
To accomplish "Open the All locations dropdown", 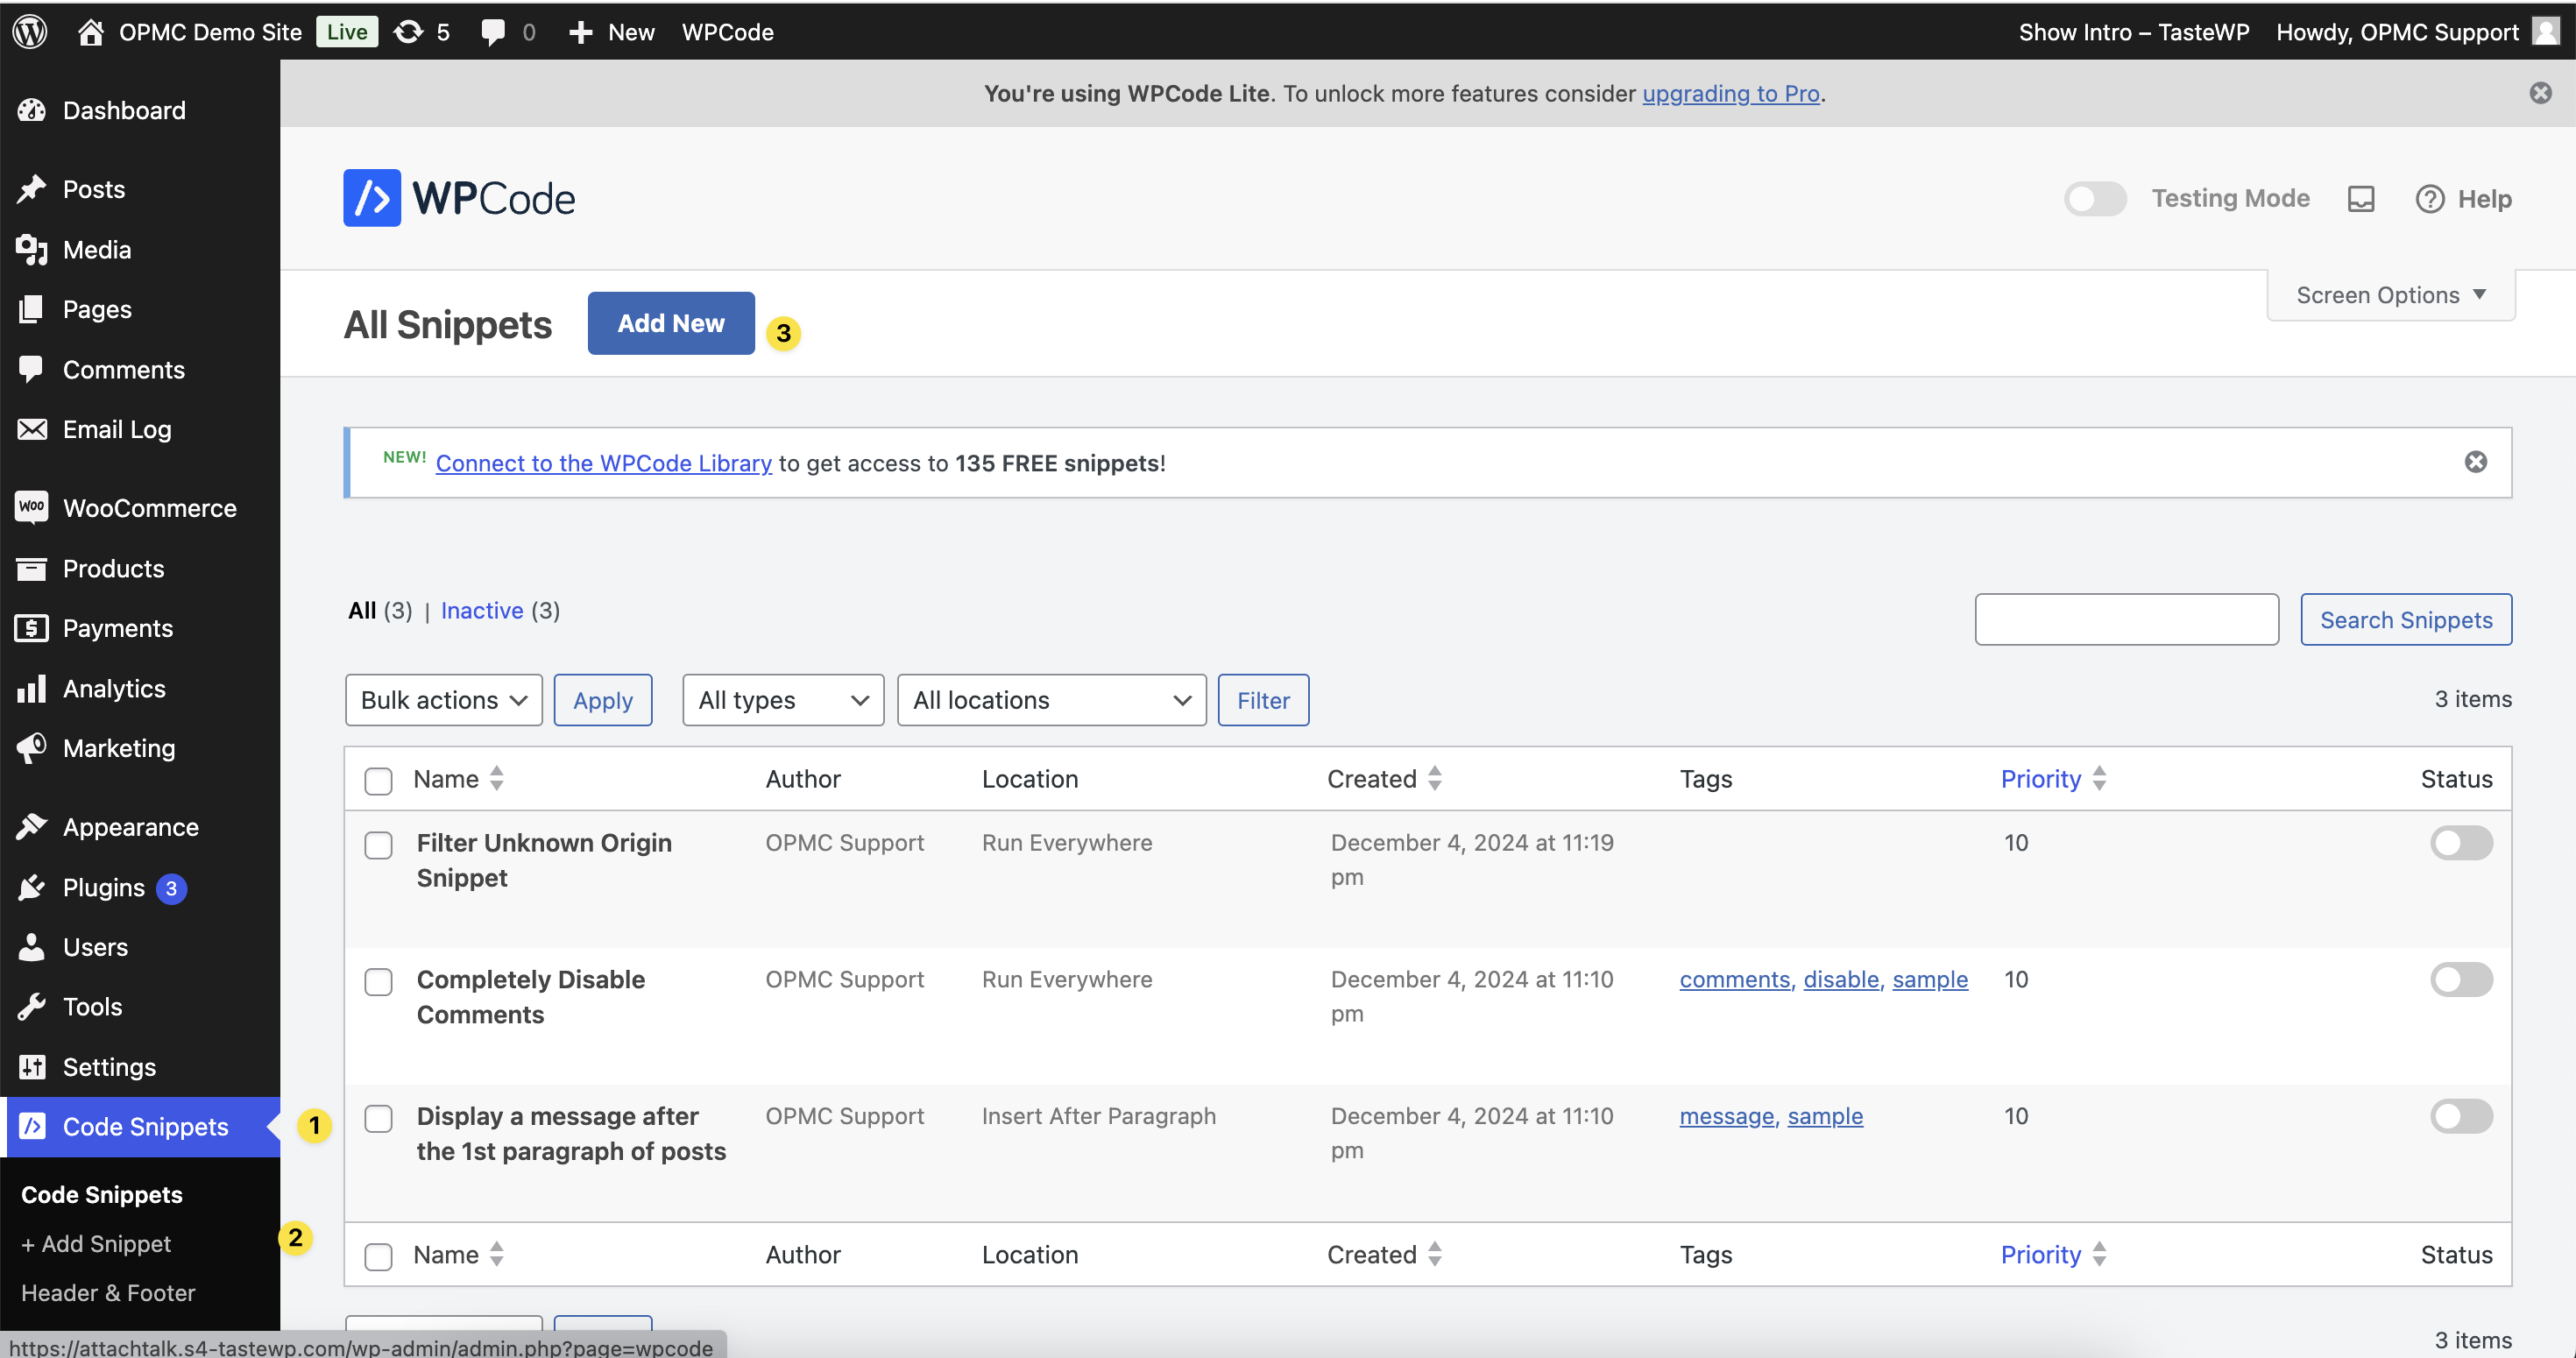I will [1051, 700].
